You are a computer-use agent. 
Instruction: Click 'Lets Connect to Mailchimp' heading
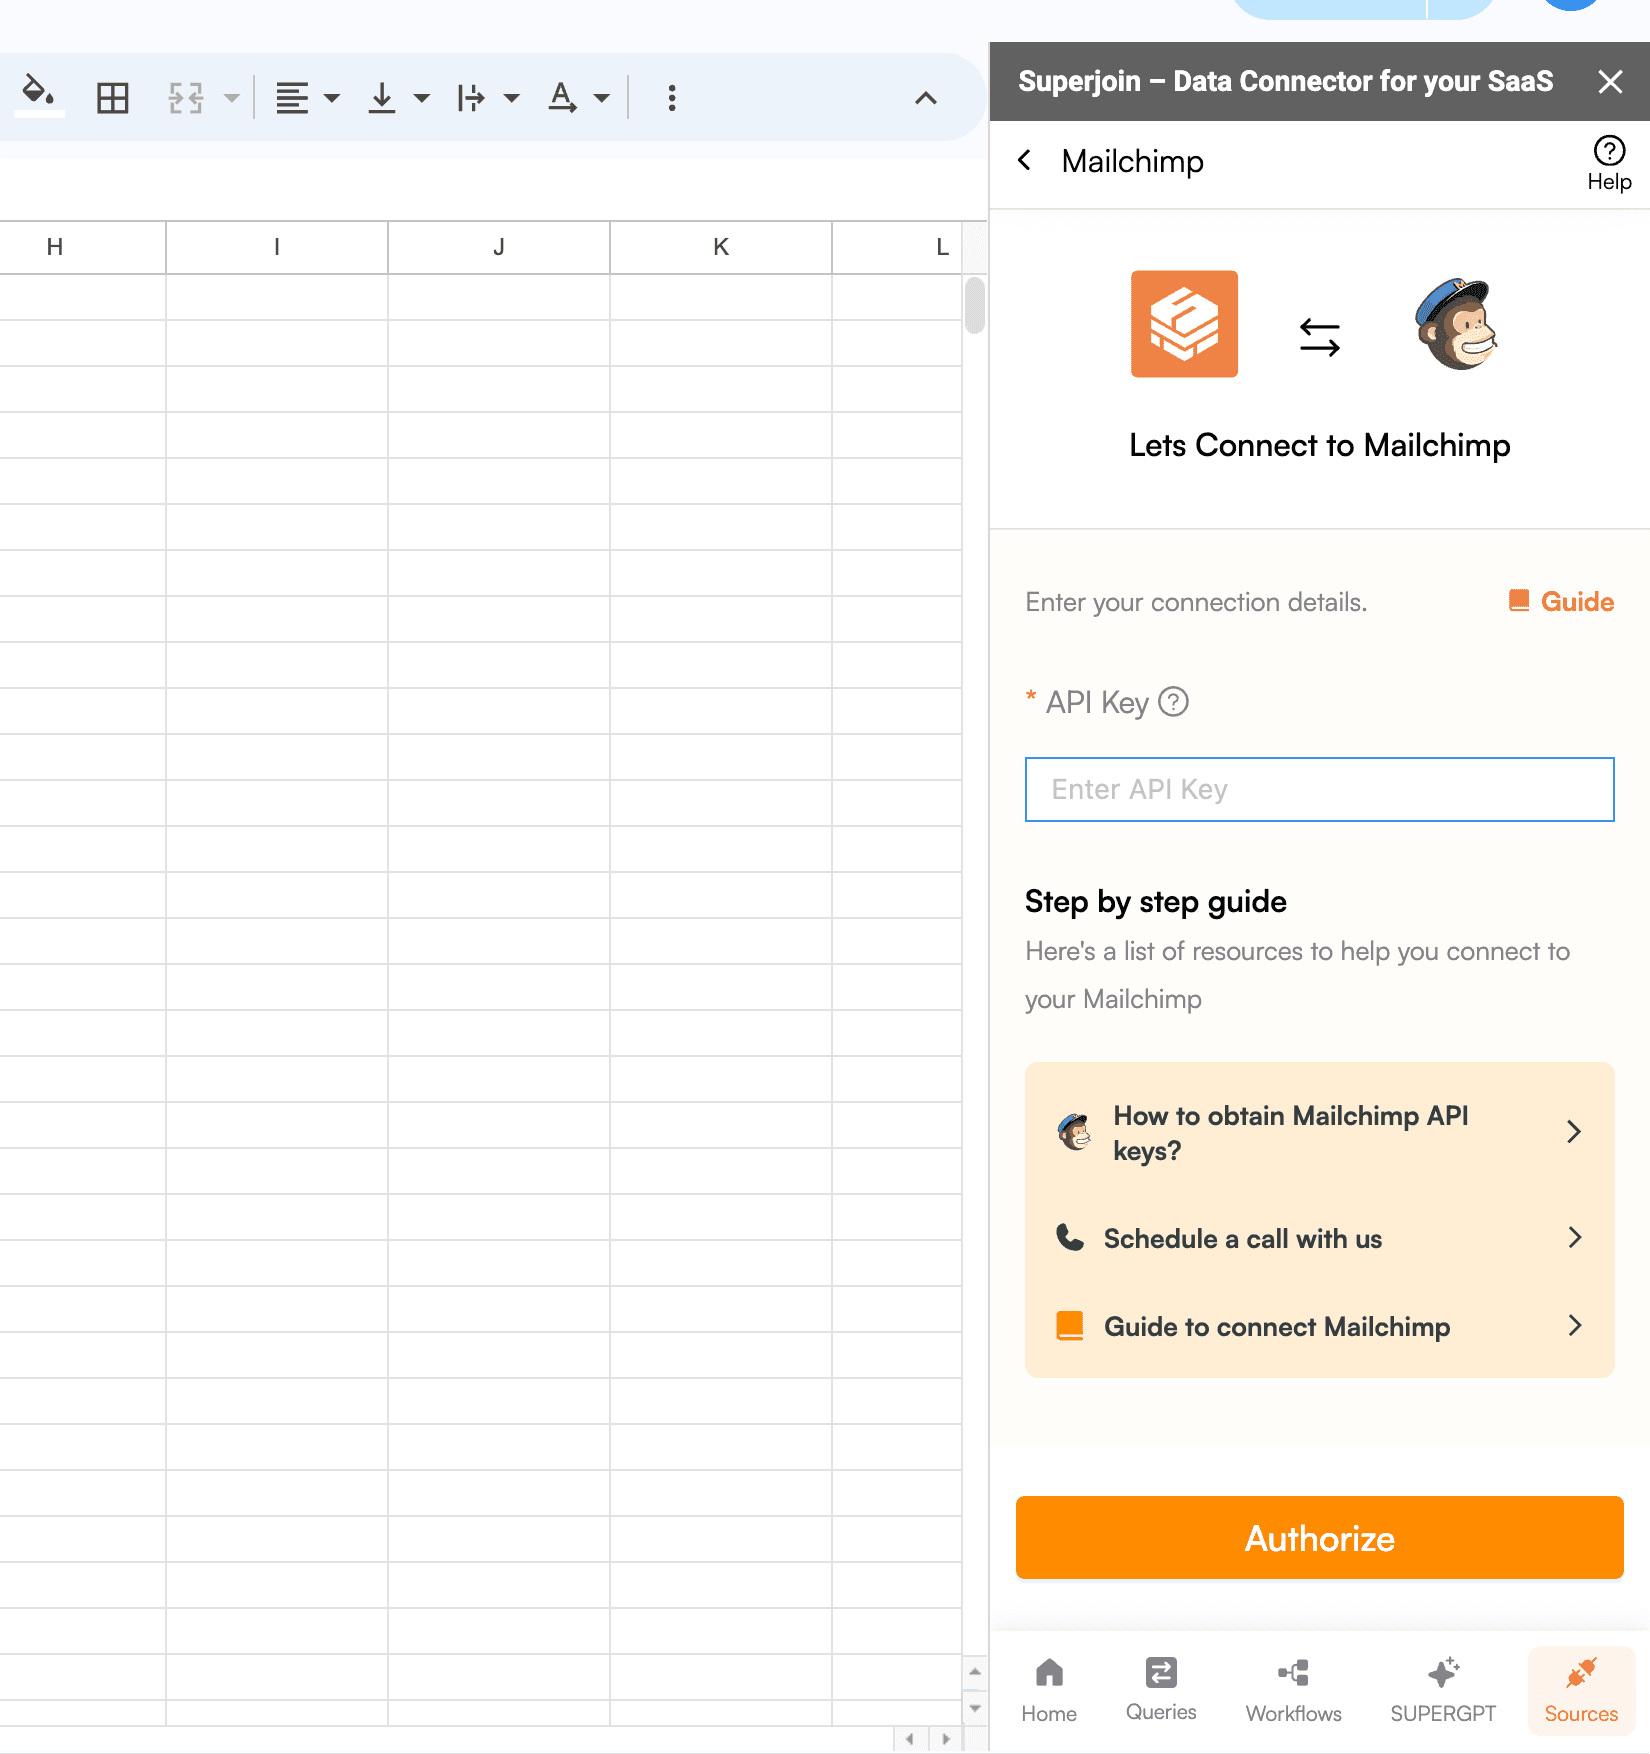(1320, 445)
